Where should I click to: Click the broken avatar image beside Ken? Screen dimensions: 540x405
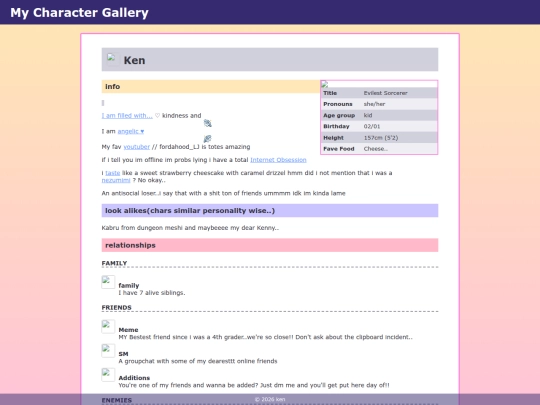pos(112,59)
